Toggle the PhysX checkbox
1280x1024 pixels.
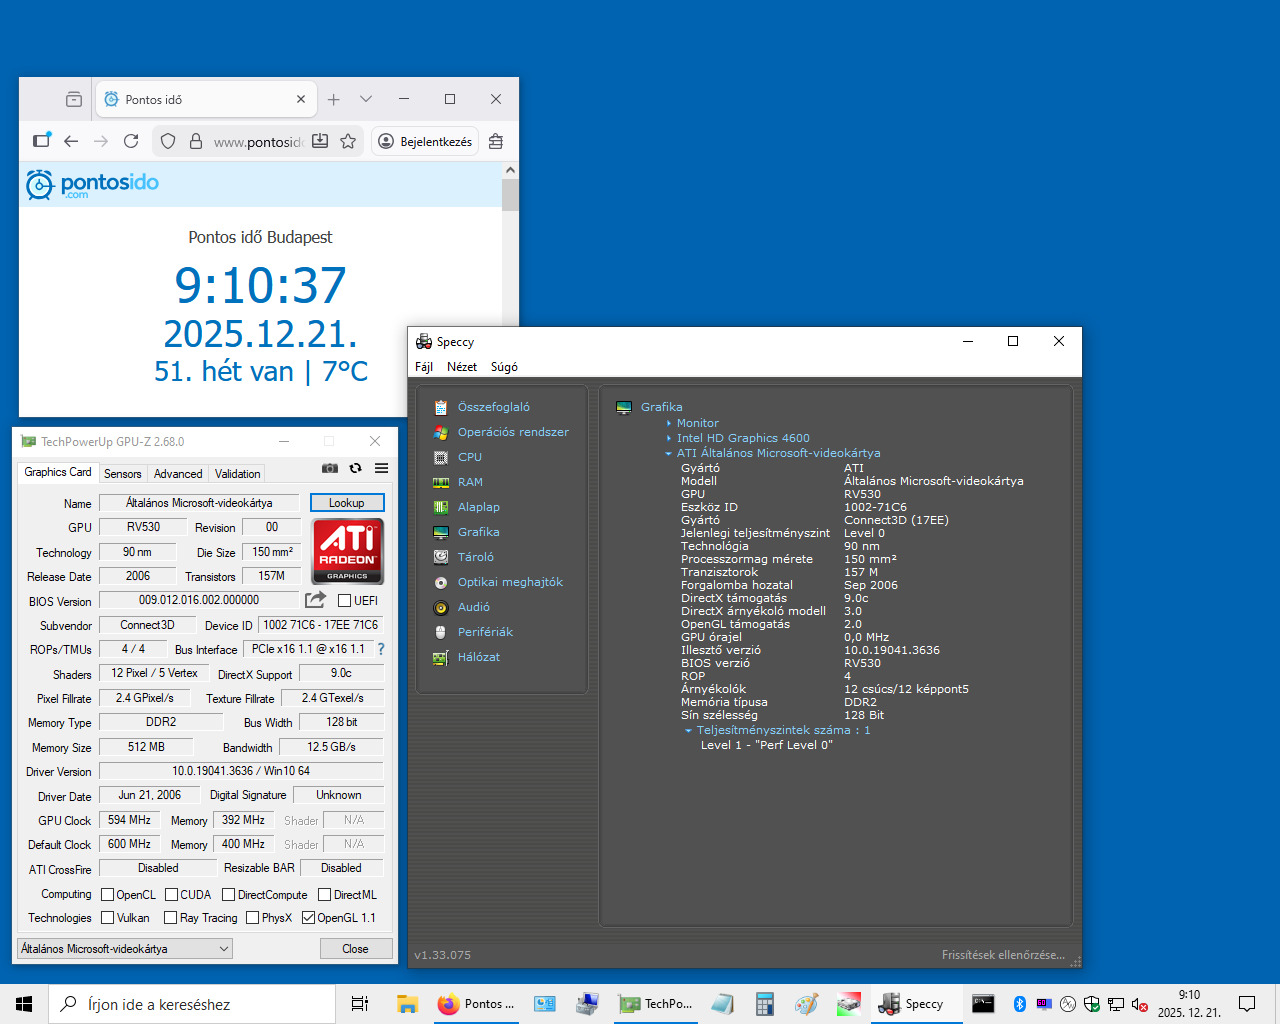point(253,918)
